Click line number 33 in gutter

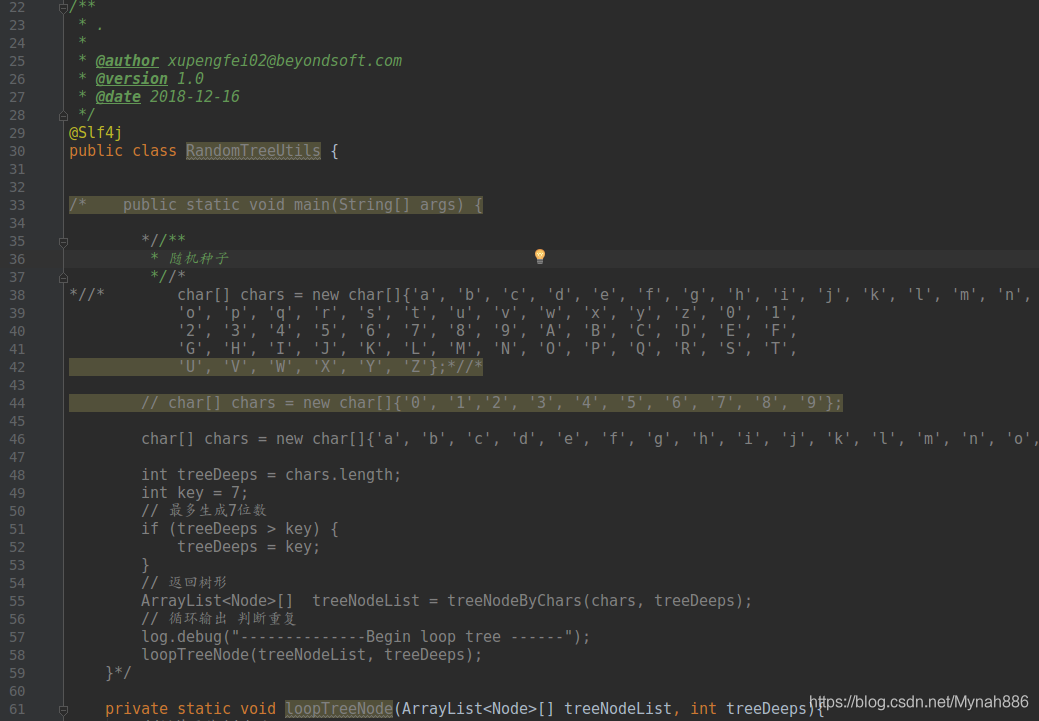pos(17,205)
